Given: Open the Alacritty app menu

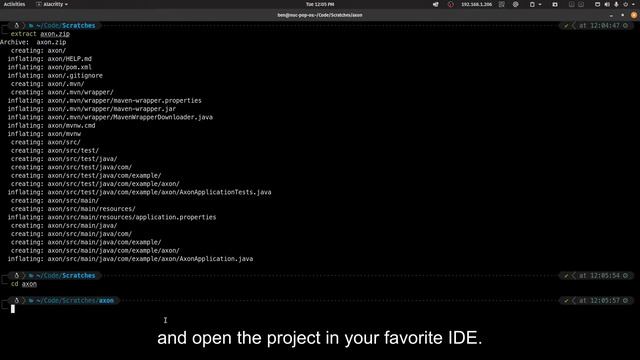Looking at the screenshot, I should (x=52, y=4).
